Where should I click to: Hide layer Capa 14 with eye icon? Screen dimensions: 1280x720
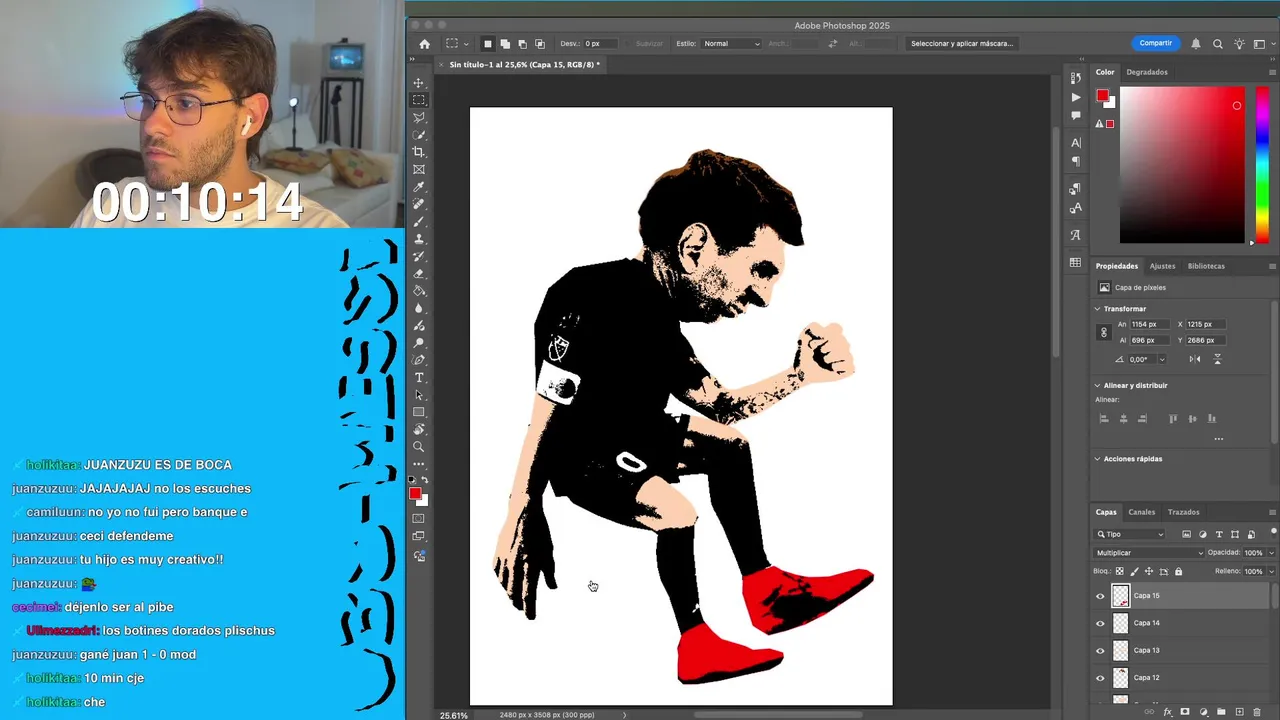[x=1100, y=623]
